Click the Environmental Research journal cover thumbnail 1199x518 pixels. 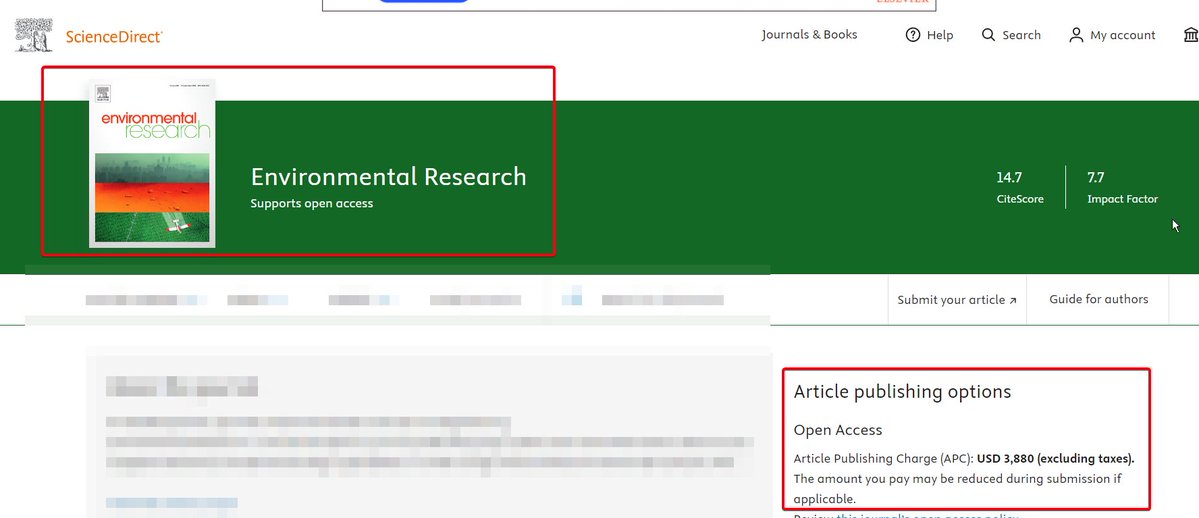[152, 163]
